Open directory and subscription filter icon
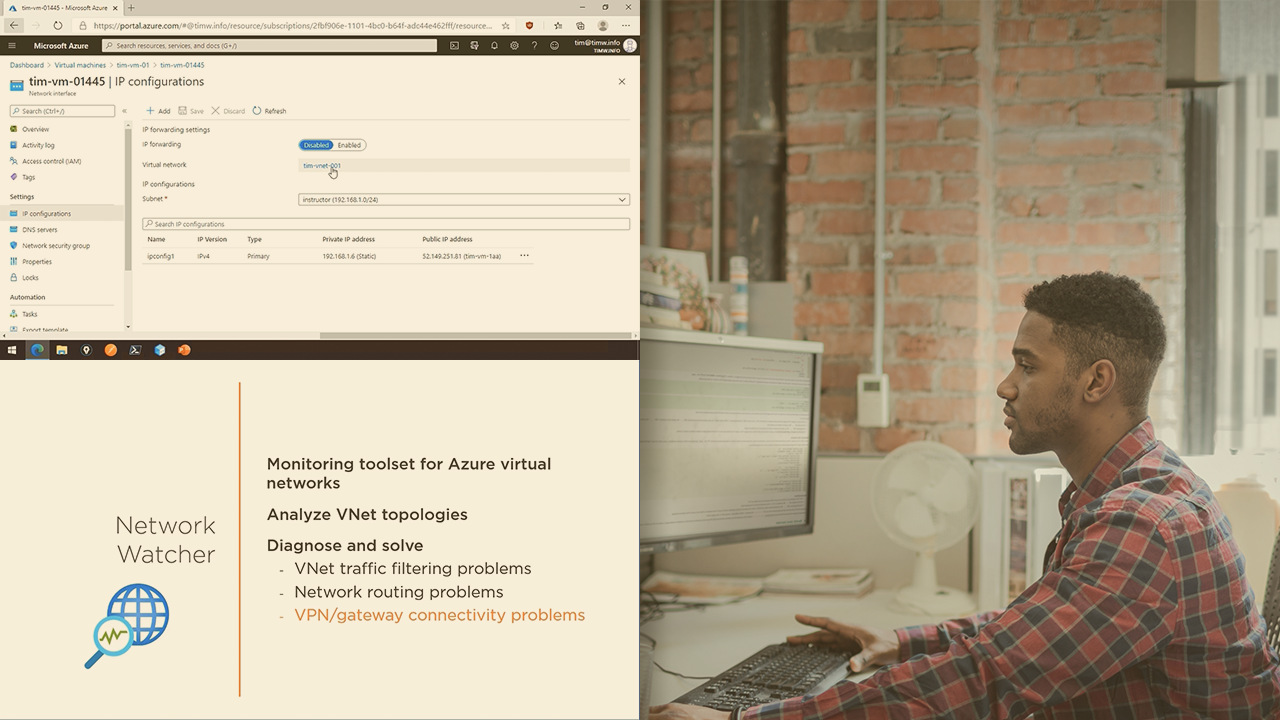Image resolution: width=1280 pixels, height=720 pixels. coord(474,45)
